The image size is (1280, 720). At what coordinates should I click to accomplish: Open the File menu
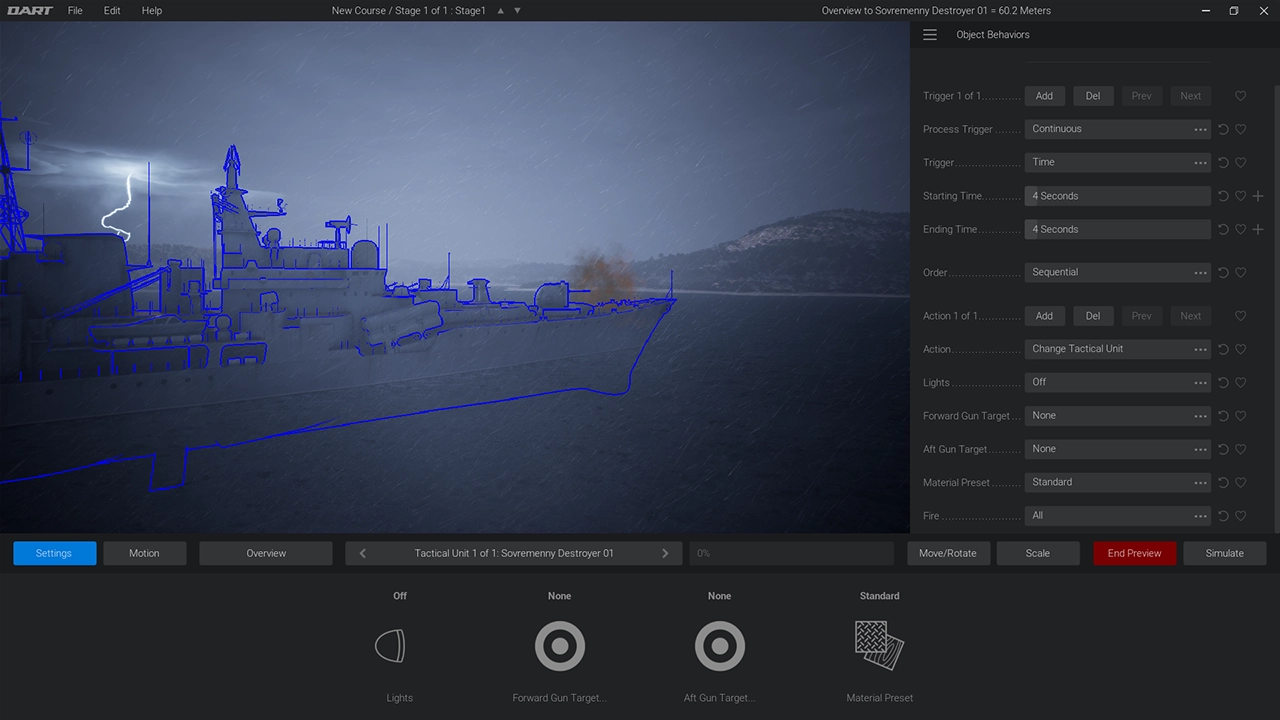(x=75, y=10)
